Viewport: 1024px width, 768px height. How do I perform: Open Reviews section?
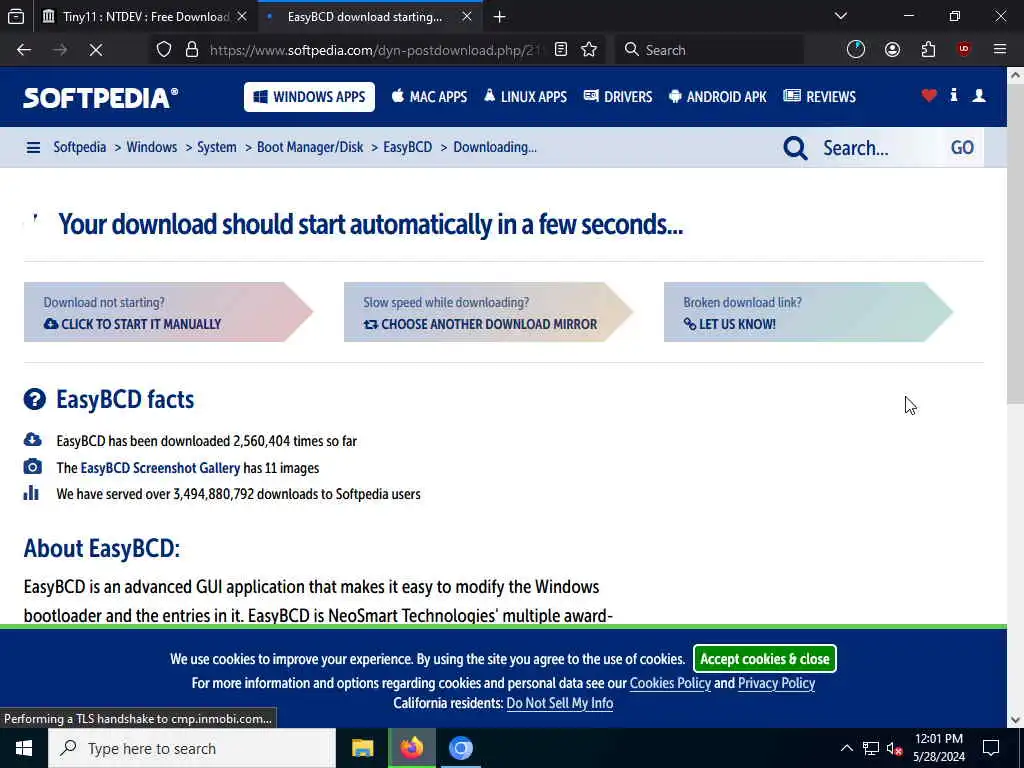pos(820,97)
